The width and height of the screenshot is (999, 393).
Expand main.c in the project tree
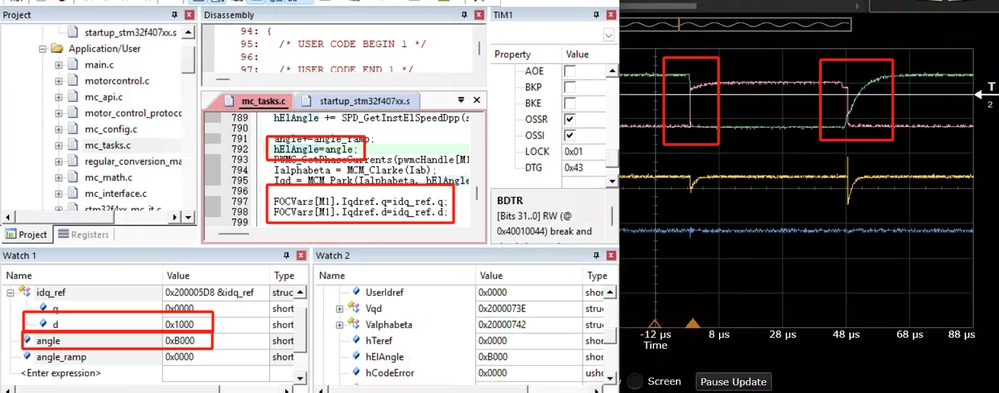coord(59,65)
